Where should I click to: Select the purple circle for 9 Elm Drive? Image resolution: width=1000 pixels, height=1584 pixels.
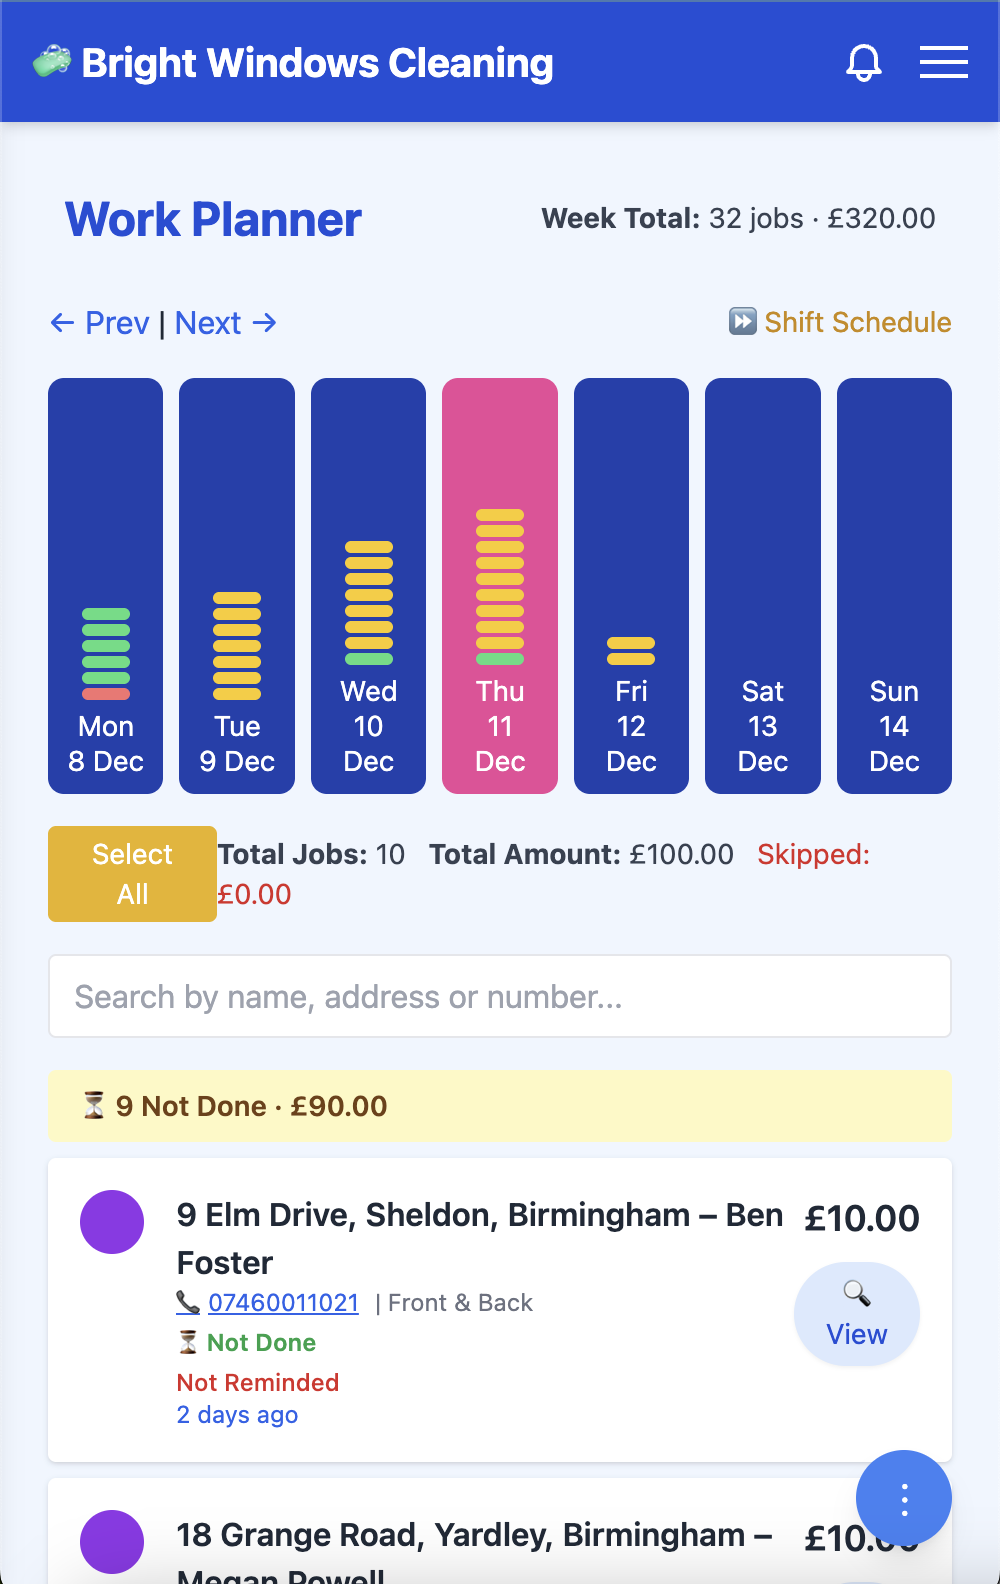tap(112, 1222)
